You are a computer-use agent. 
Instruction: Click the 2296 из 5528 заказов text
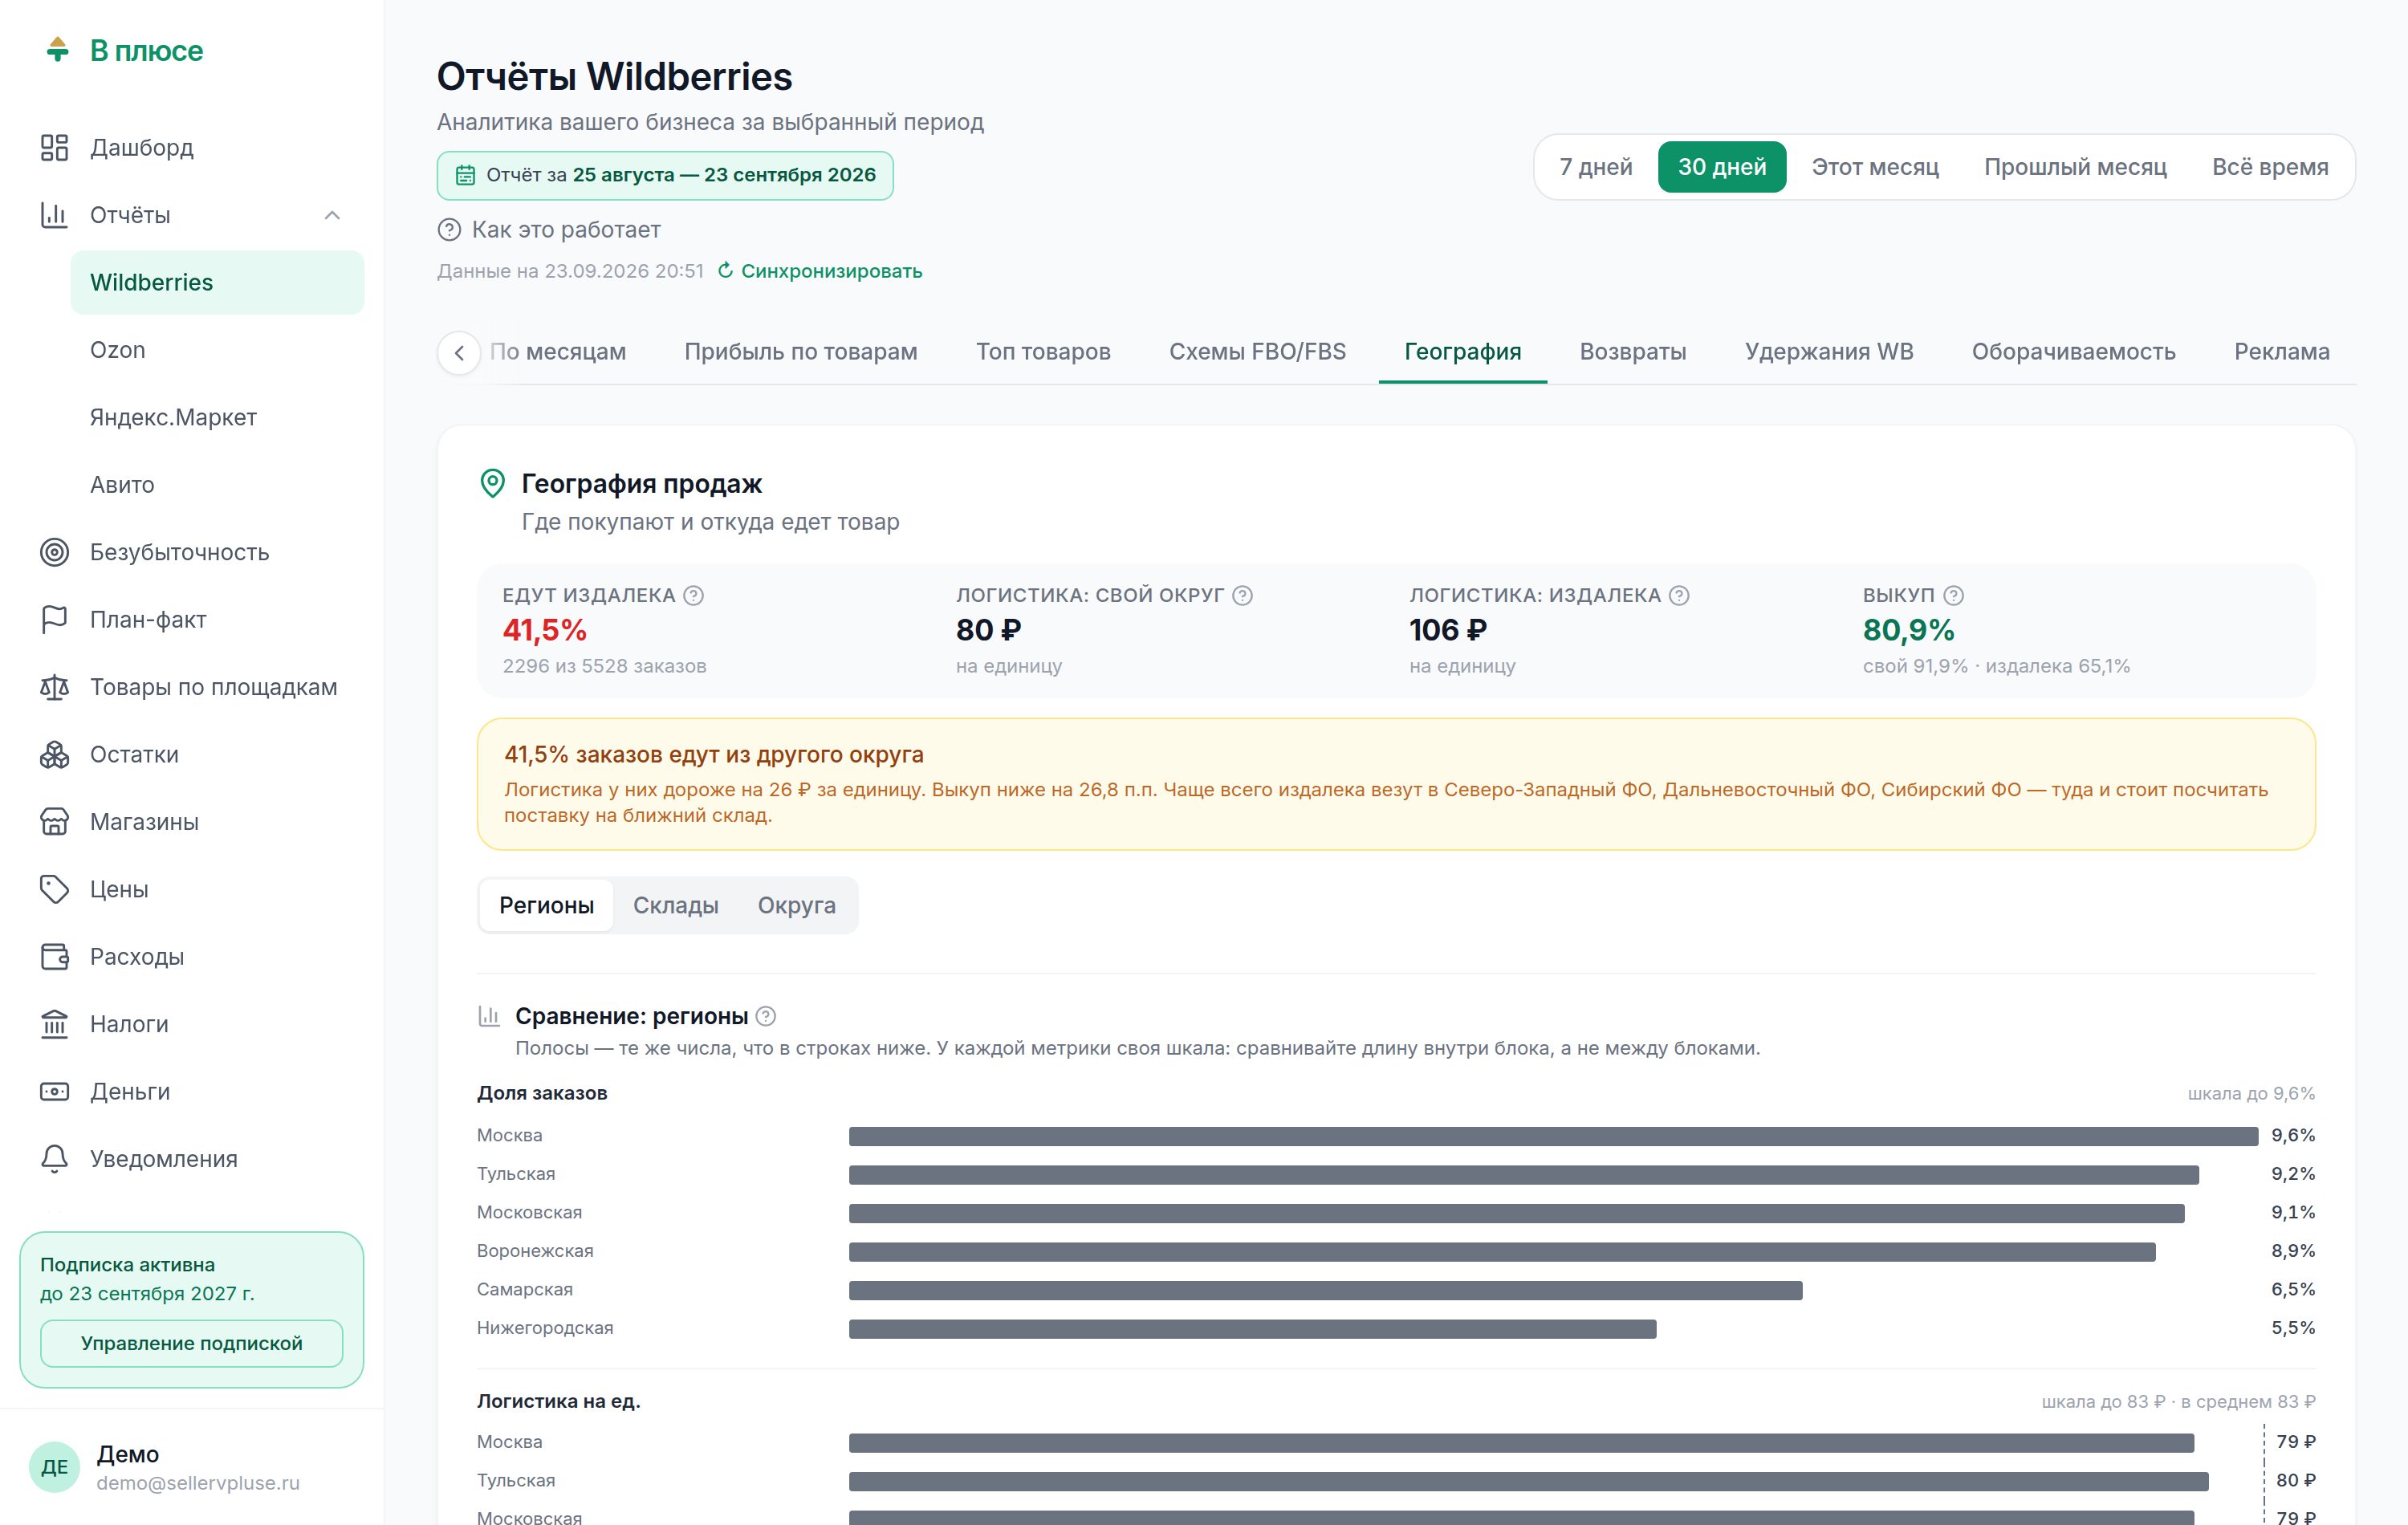pos(604,666)
